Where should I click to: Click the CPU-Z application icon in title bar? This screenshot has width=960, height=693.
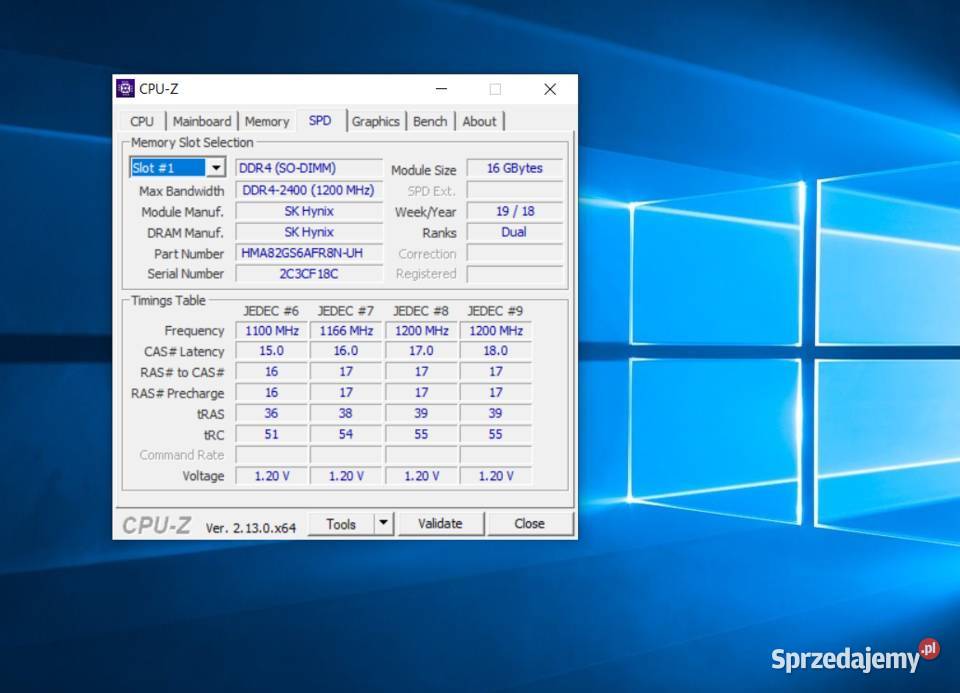[126, 89]
